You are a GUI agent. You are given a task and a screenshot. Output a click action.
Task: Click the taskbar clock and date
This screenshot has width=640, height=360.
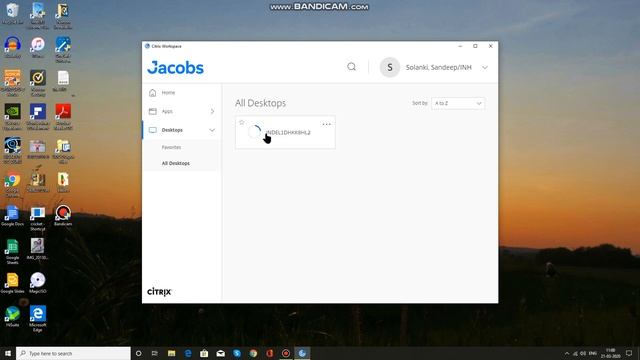[x=611, y=353]
